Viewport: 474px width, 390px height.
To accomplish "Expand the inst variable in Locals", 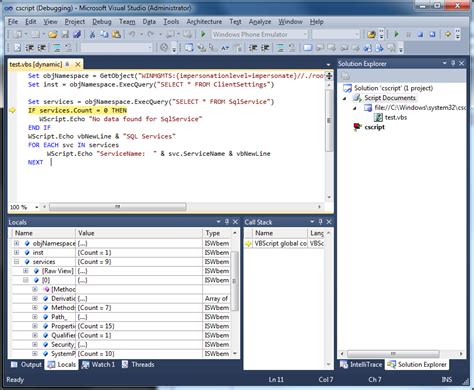I will (16, 253).
